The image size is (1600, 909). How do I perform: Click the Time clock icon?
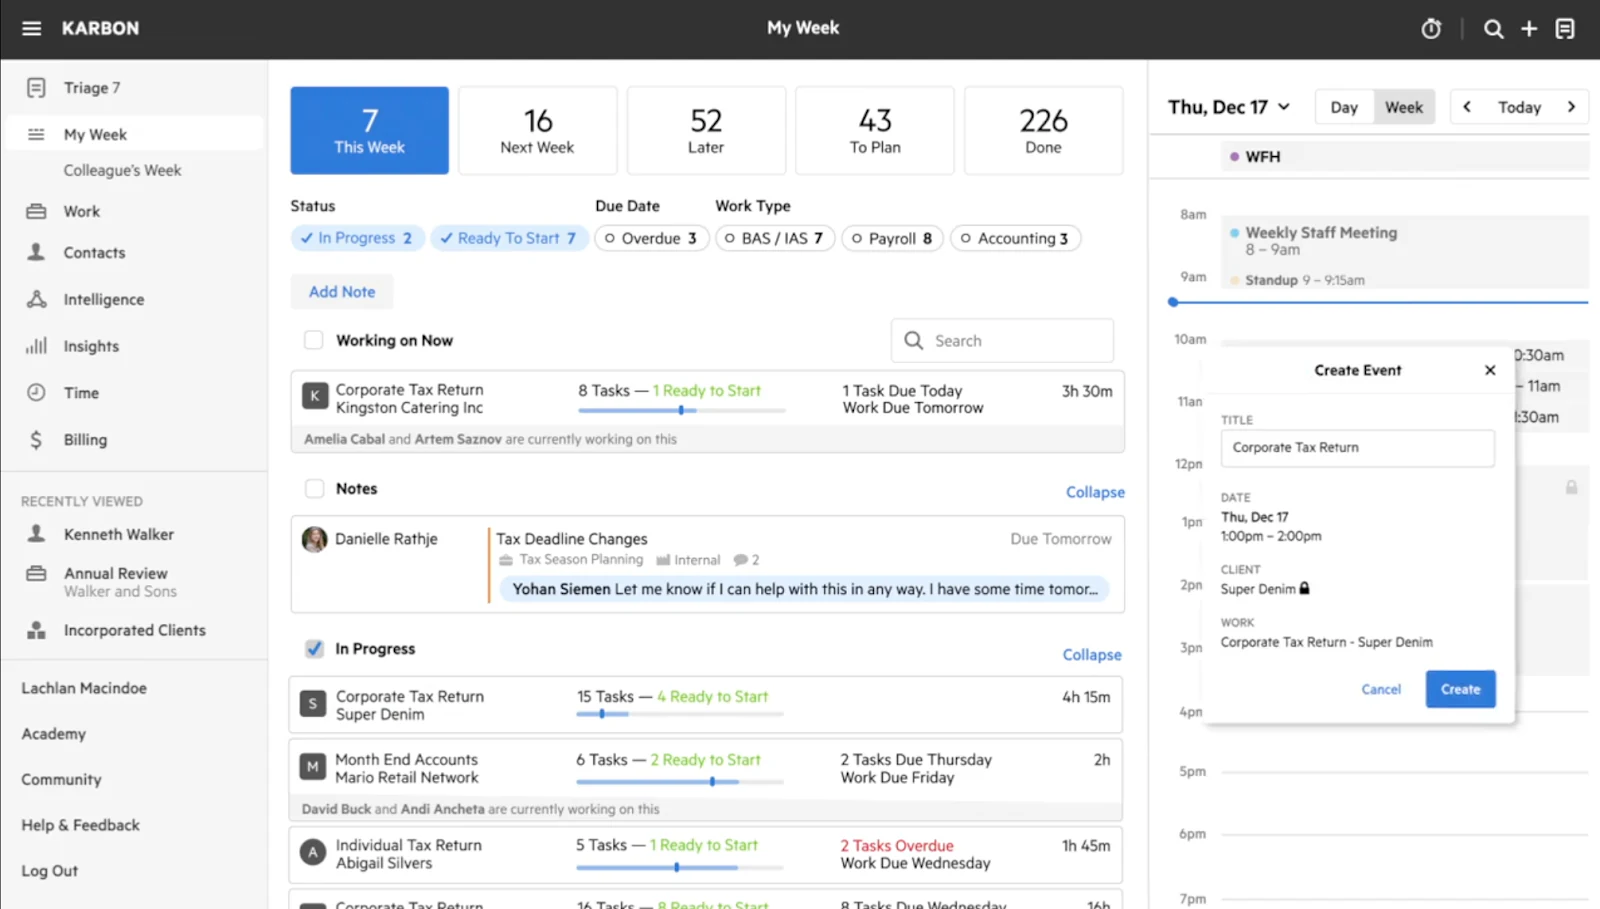[x=36, y=392]
